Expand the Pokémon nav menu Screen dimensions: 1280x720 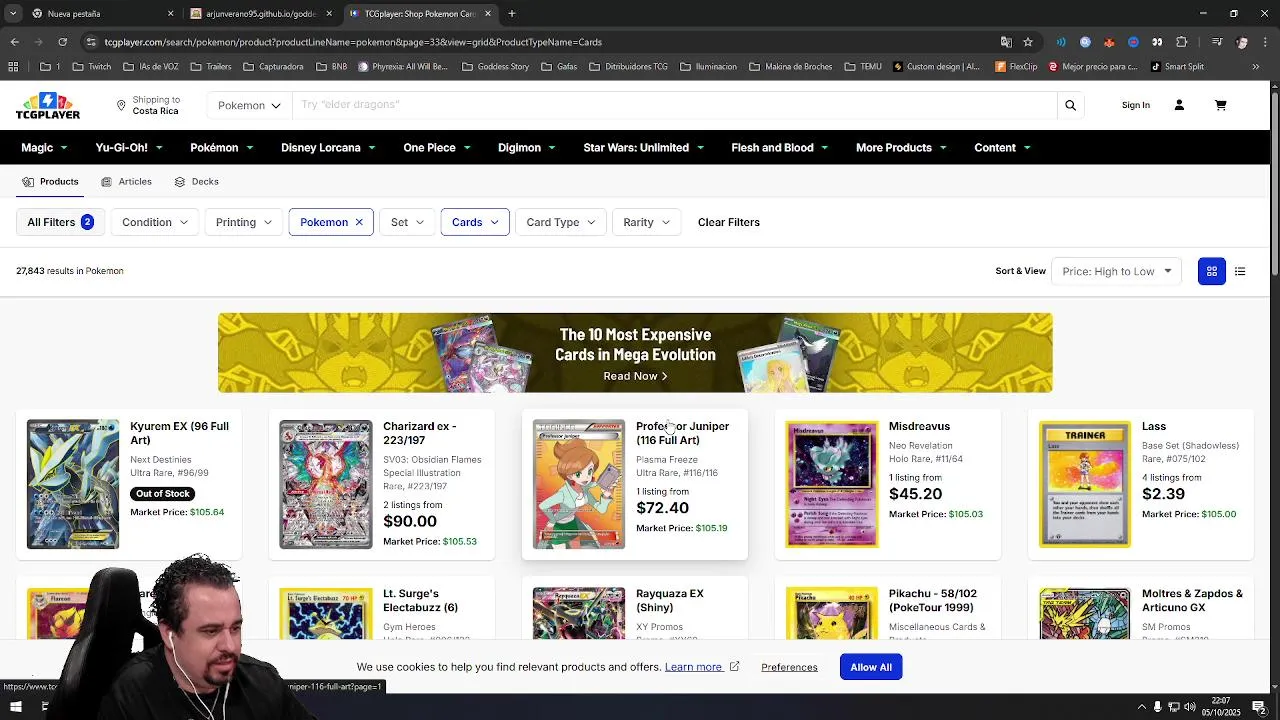coord(222,147)
